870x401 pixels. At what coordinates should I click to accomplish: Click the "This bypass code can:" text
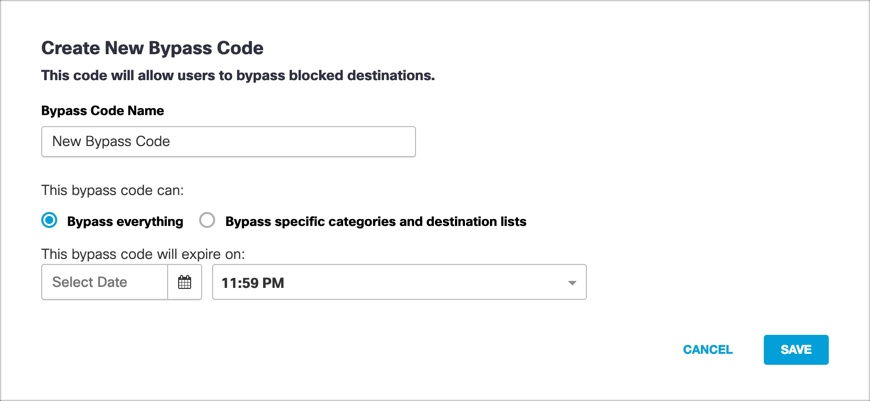click(x=112, y=190)
